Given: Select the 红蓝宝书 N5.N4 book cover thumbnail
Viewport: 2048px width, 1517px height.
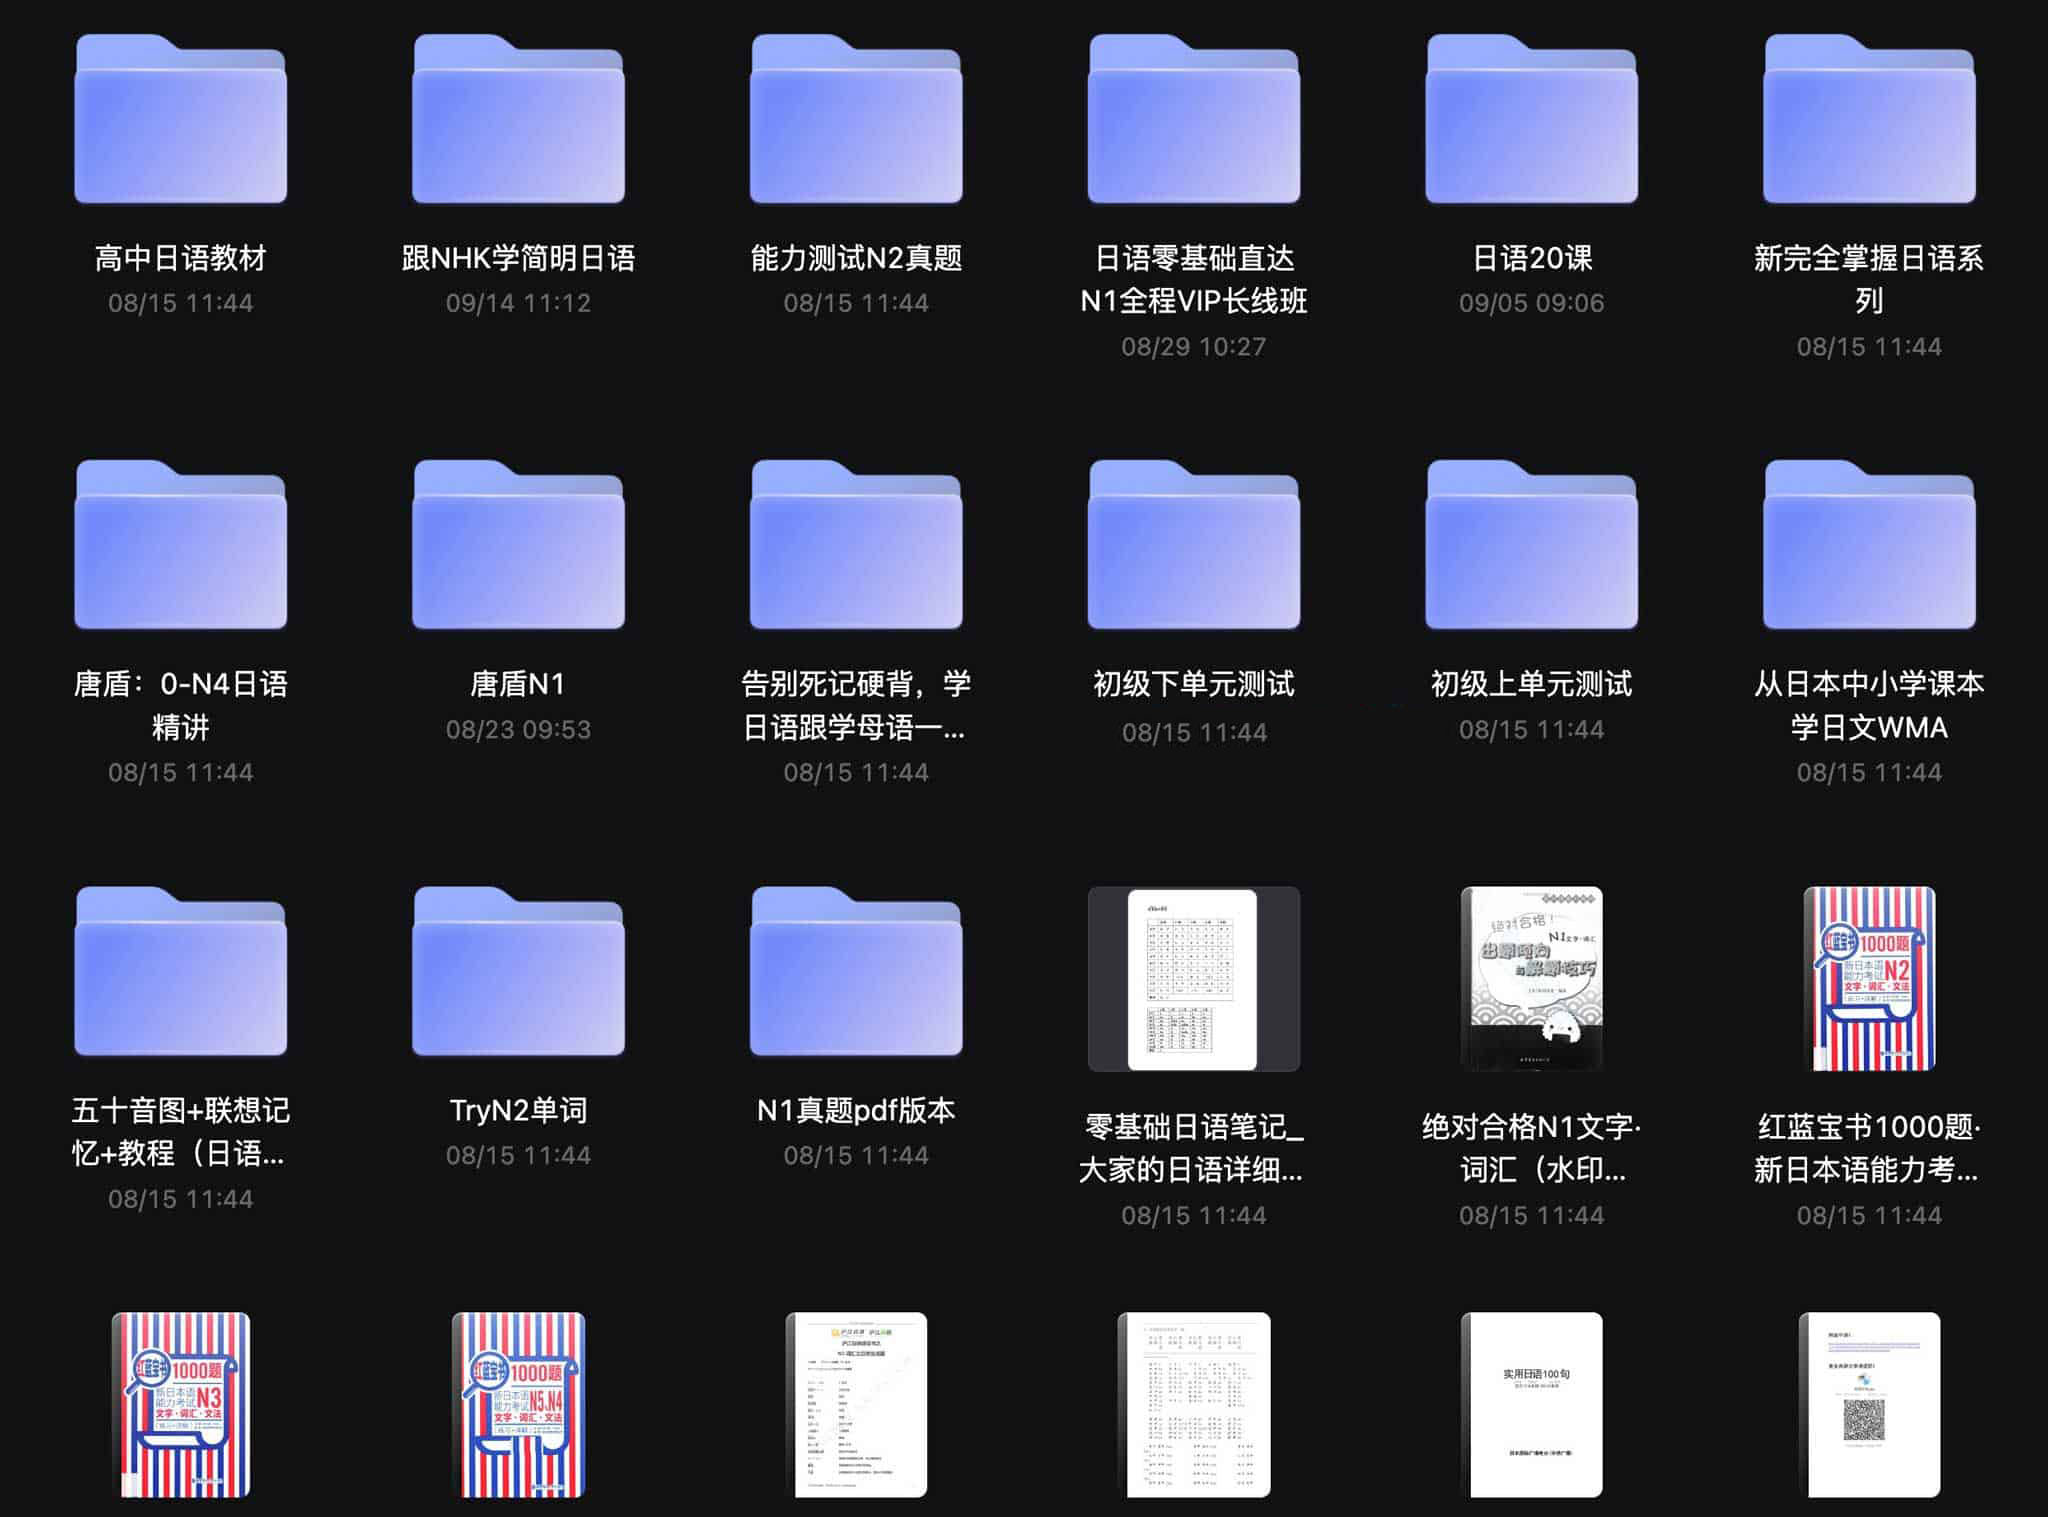Looking at the screenshot, I should point(518,1405).
